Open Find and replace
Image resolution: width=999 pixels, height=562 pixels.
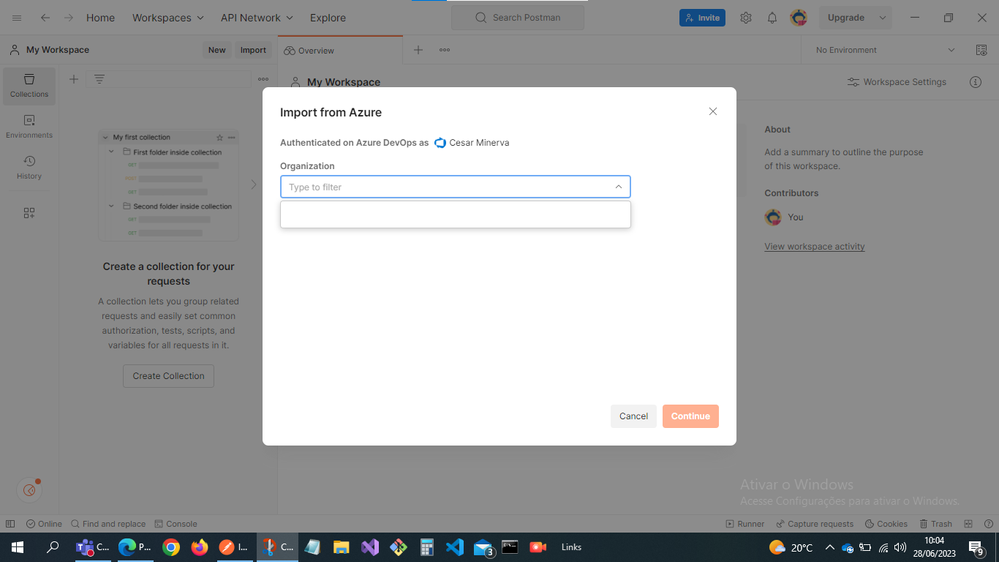[108, 524]
